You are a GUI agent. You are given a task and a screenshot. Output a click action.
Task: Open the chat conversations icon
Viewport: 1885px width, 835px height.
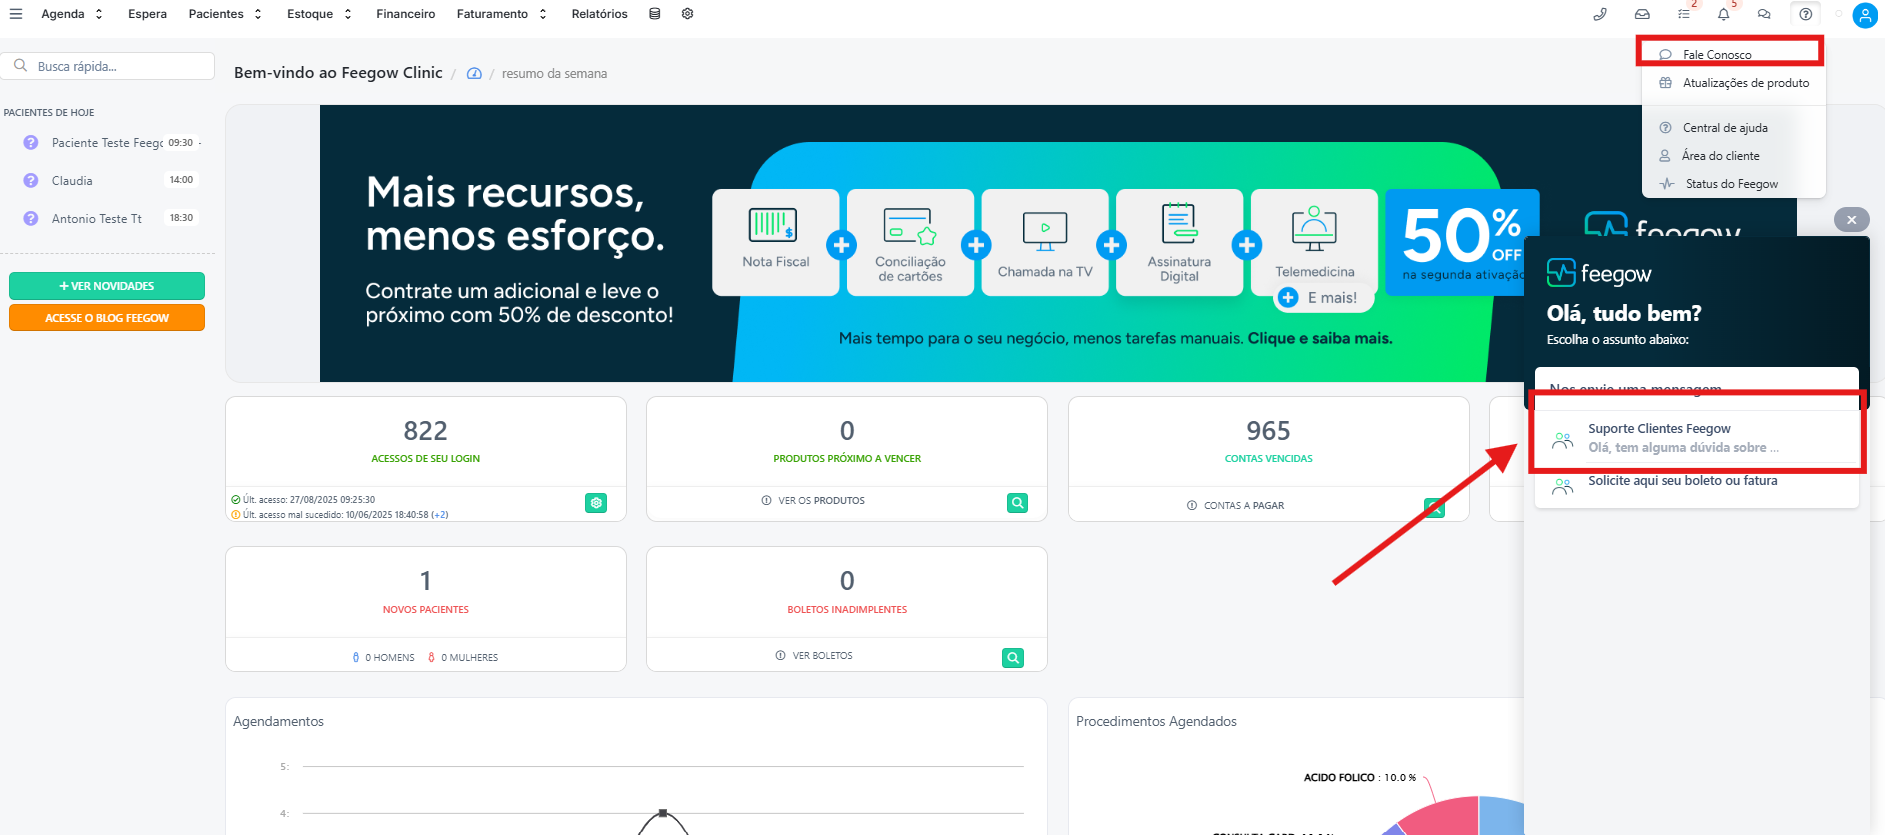click(x=1764, y=14)
